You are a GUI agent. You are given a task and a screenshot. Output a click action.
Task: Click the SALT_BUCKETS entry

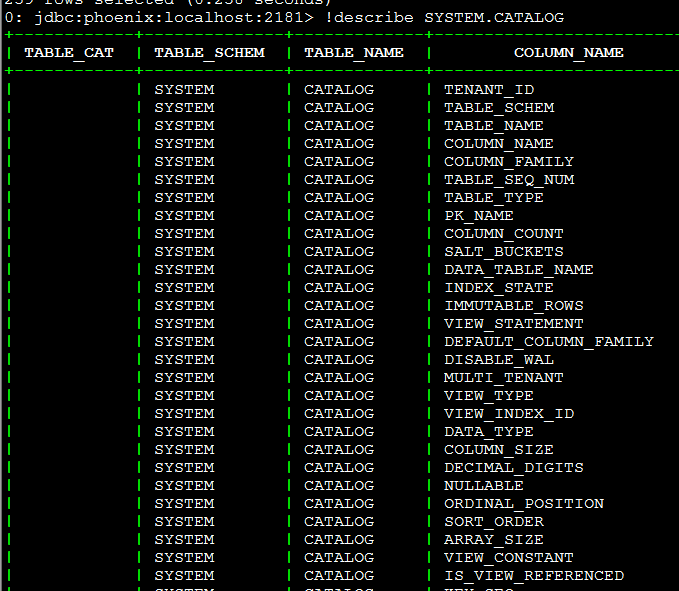click(x=504, y=252)
